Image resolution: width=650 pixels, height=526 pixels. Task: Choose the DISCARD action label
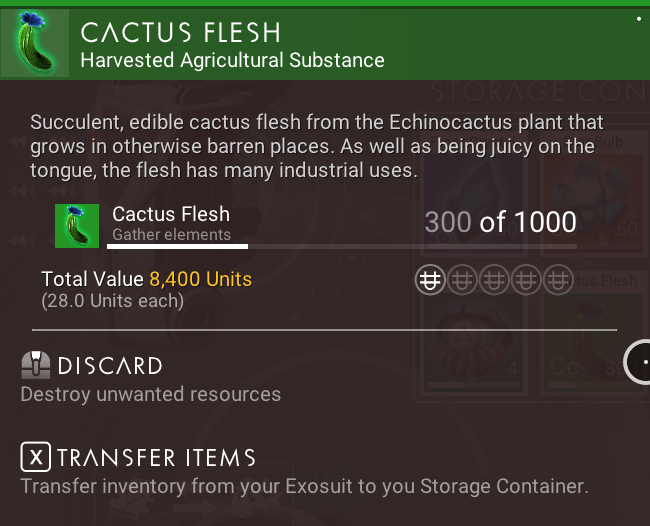click(x=110, y=366)
